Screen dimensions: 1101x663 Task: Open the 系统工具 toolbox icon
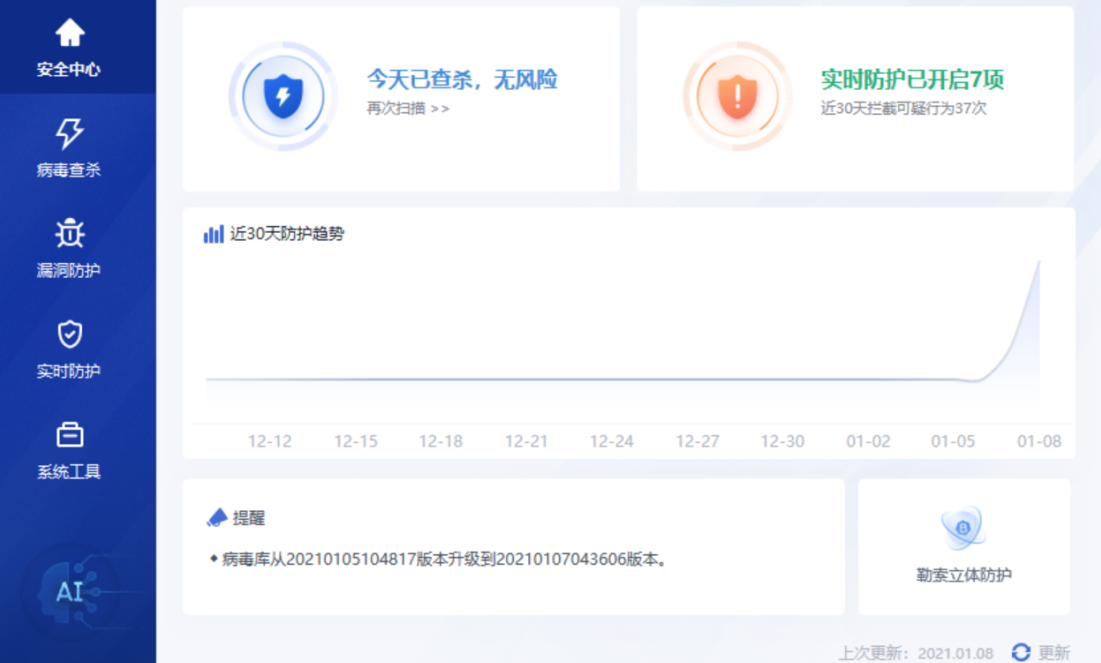coord(69,435)
